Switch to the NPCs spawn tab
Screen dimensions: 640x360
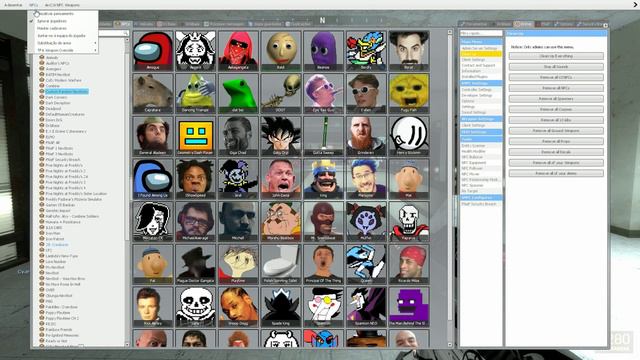pyautogui.click(x=122, y=24)
